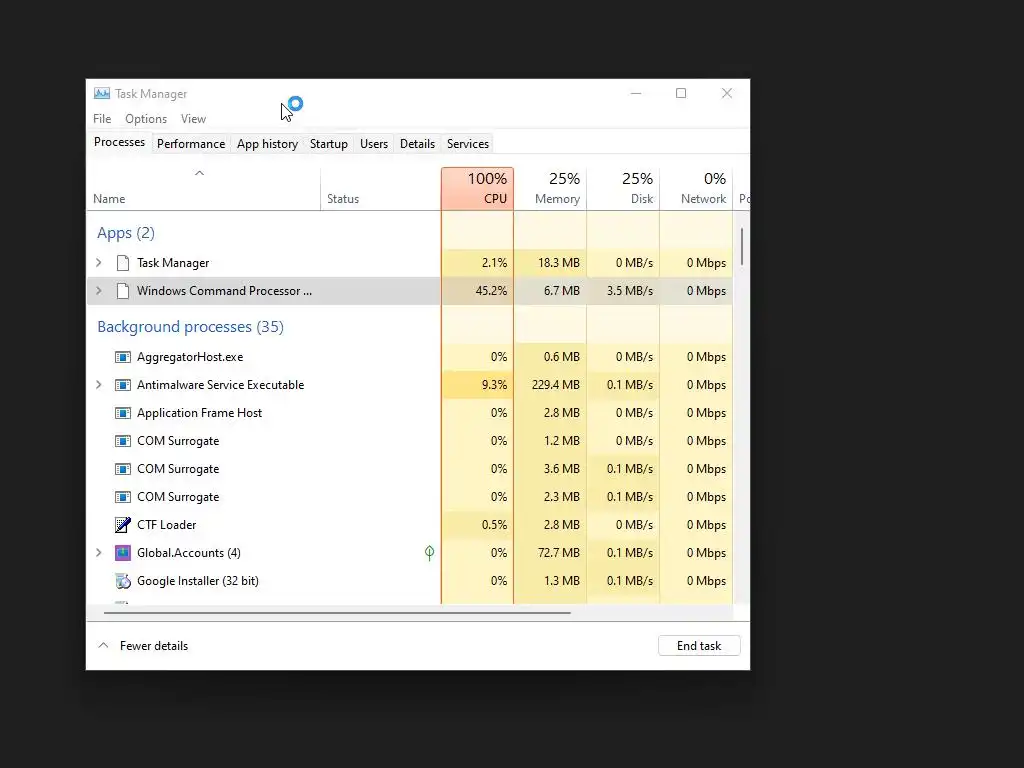Click the 3.5 MB/s disk value
Image resolution: width=1024 pixels, height=768 pixels.
click(630, 291)
